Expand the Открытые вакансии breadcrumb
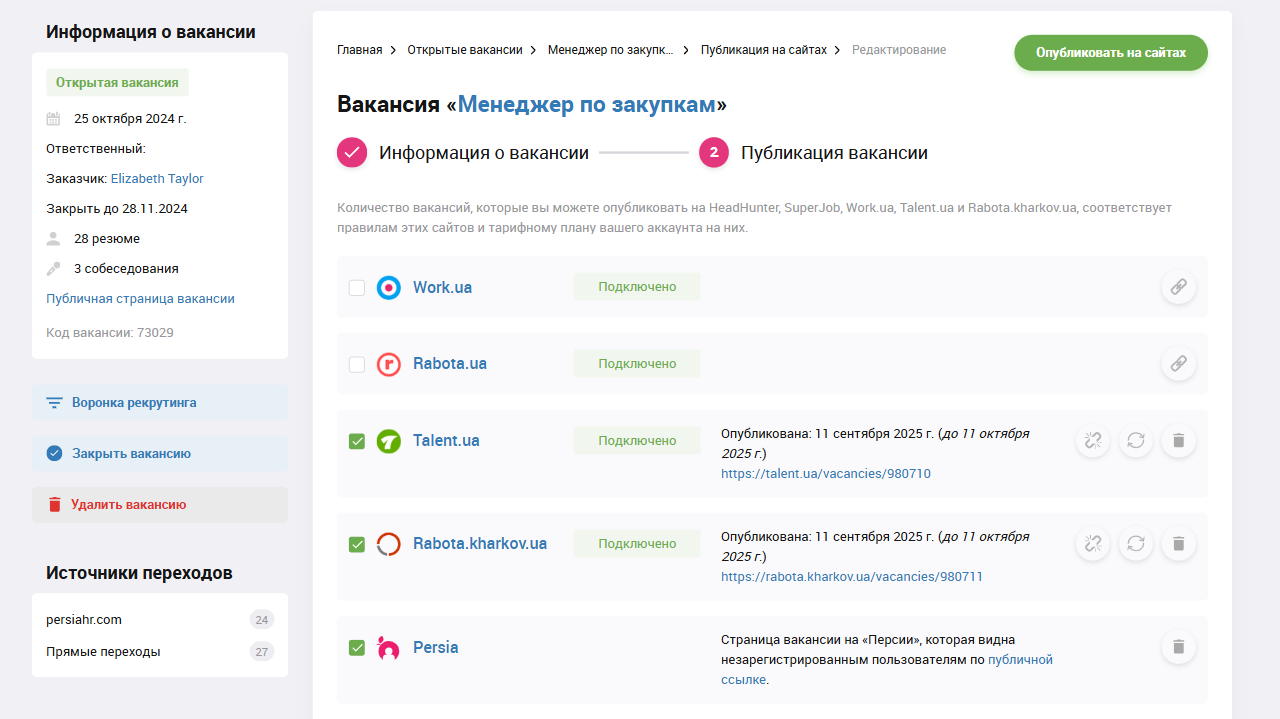Image resolution: width=1280 pixels, height=719 pixels. pyautogui.click(x=465, y=49)
